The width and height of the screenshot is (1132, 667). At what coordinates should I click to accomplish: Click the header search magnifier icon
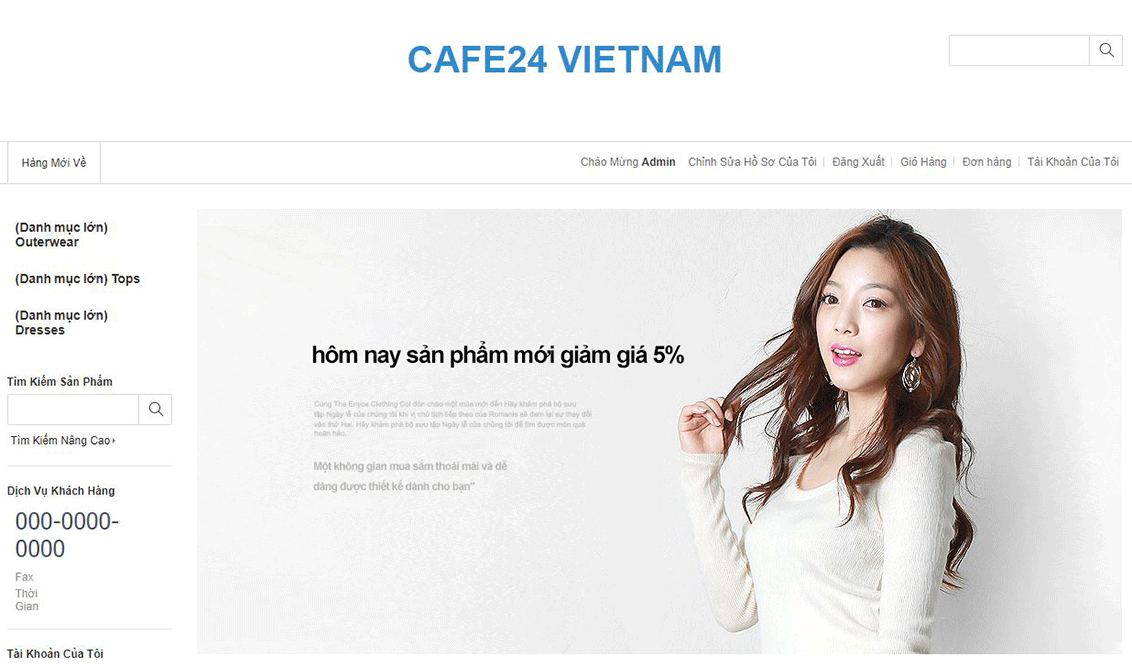(x=1106, y=51)
